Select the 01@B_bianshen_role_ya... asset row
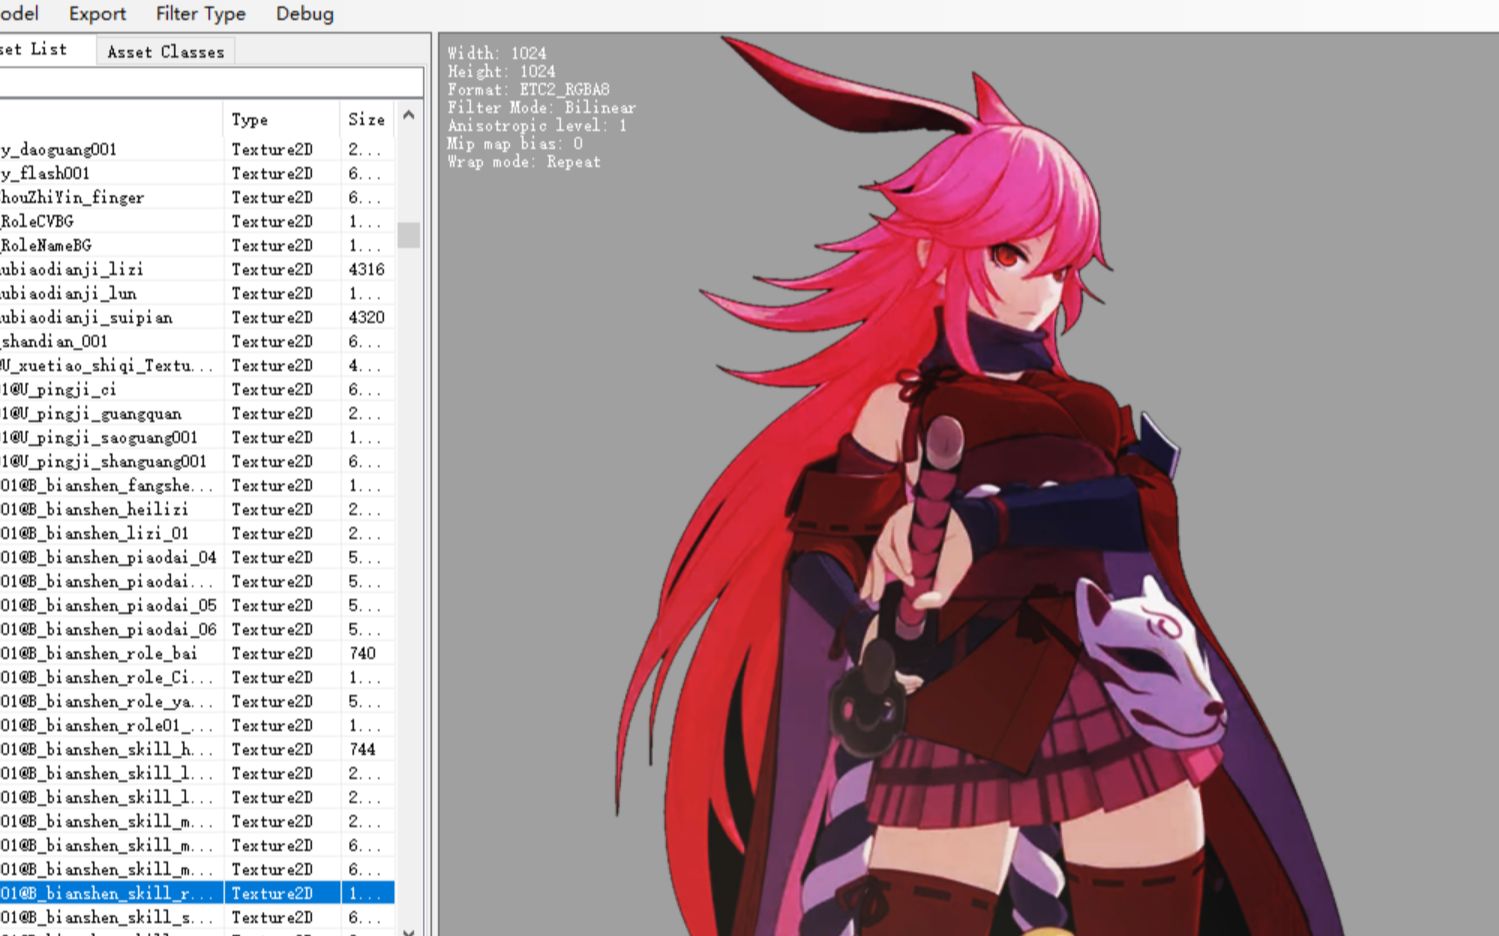1499x936 pixels. pos(197,701)
